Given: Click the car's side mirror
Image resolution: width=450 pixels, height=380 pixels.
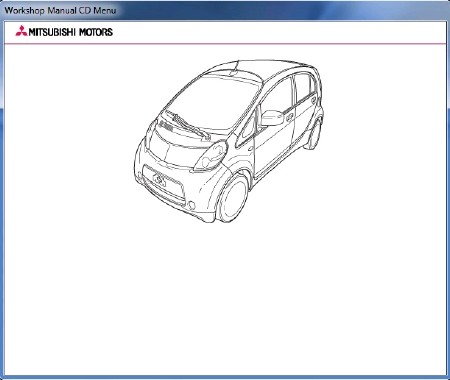Looking at the screenshot, I should pos(272,118).
